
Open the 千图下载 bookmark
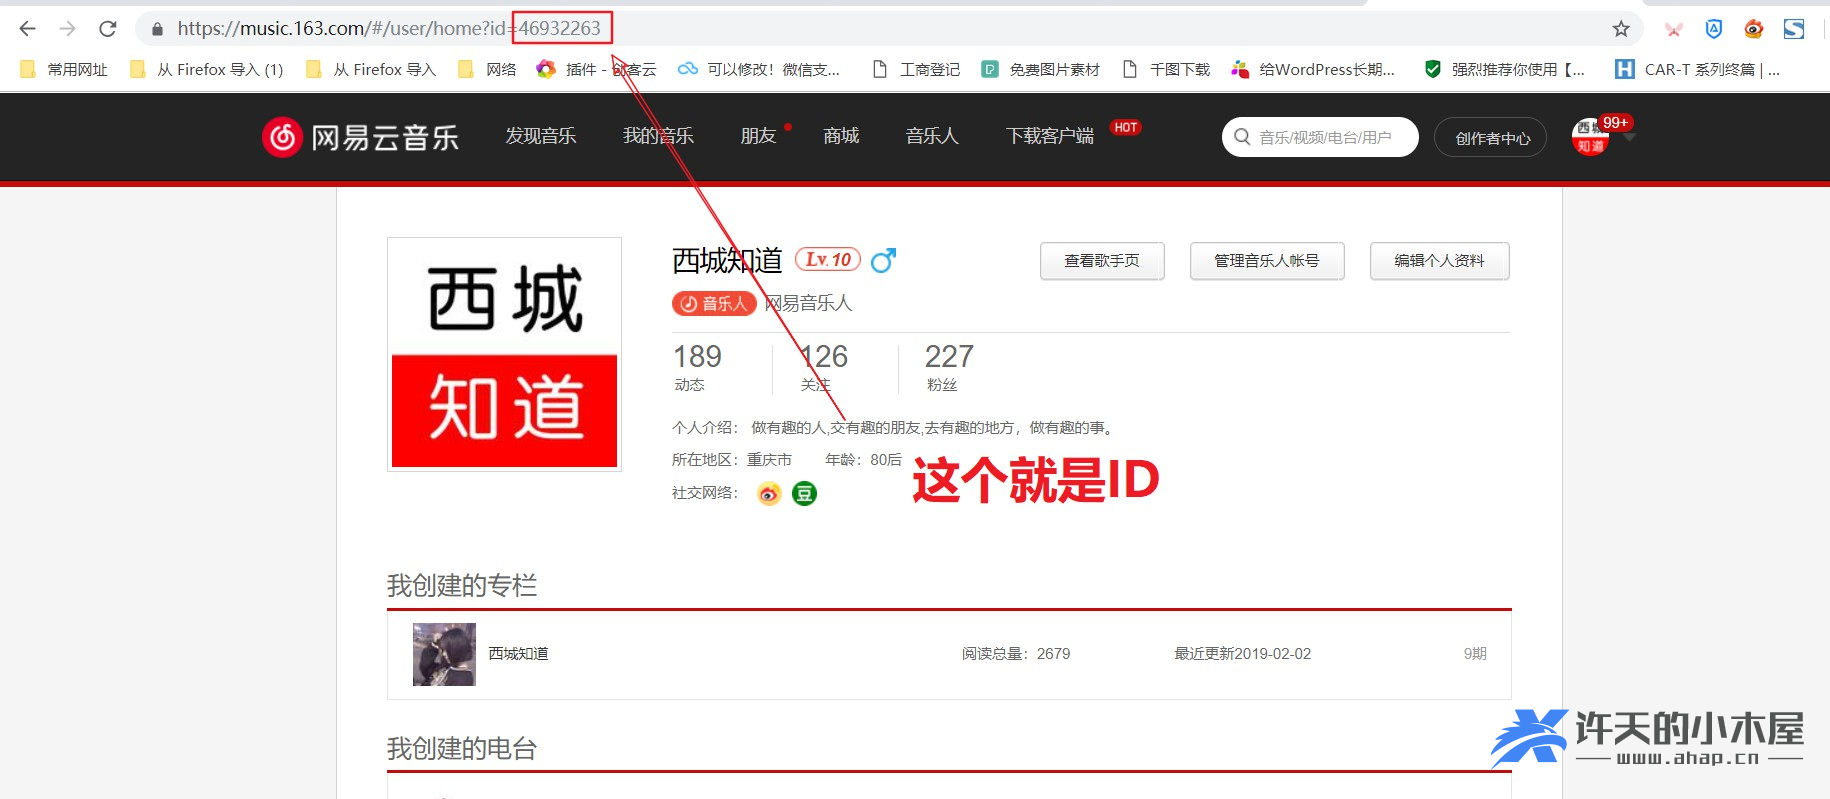[x=1166, y=69]
